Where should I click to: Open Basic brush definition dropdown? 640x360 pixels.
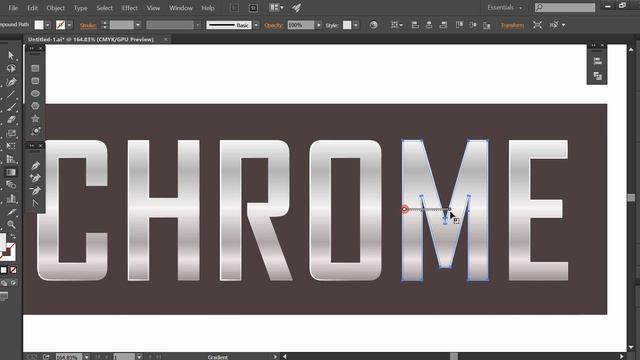[x=256, y=25]
